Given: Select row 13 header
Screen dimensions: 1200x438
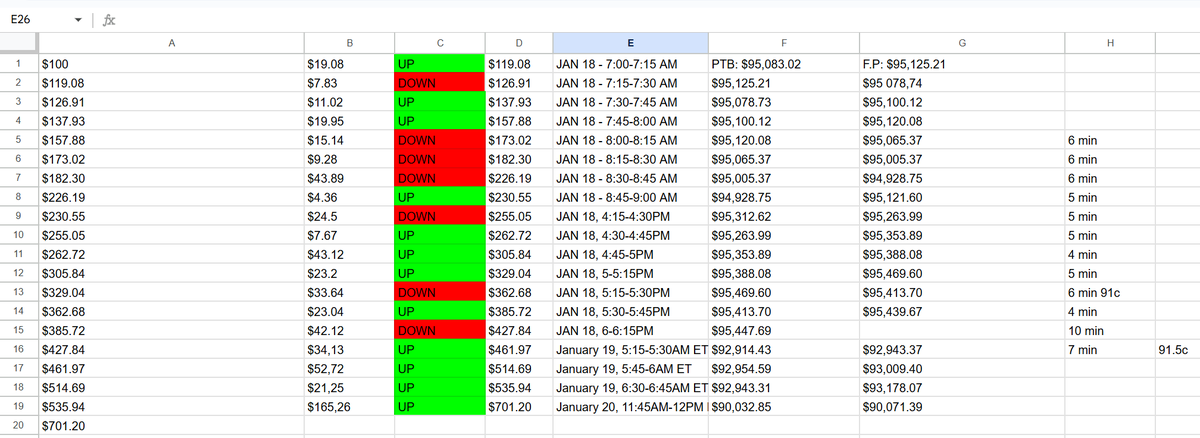Looking at the screenshot, I should (x=18, y=292).
